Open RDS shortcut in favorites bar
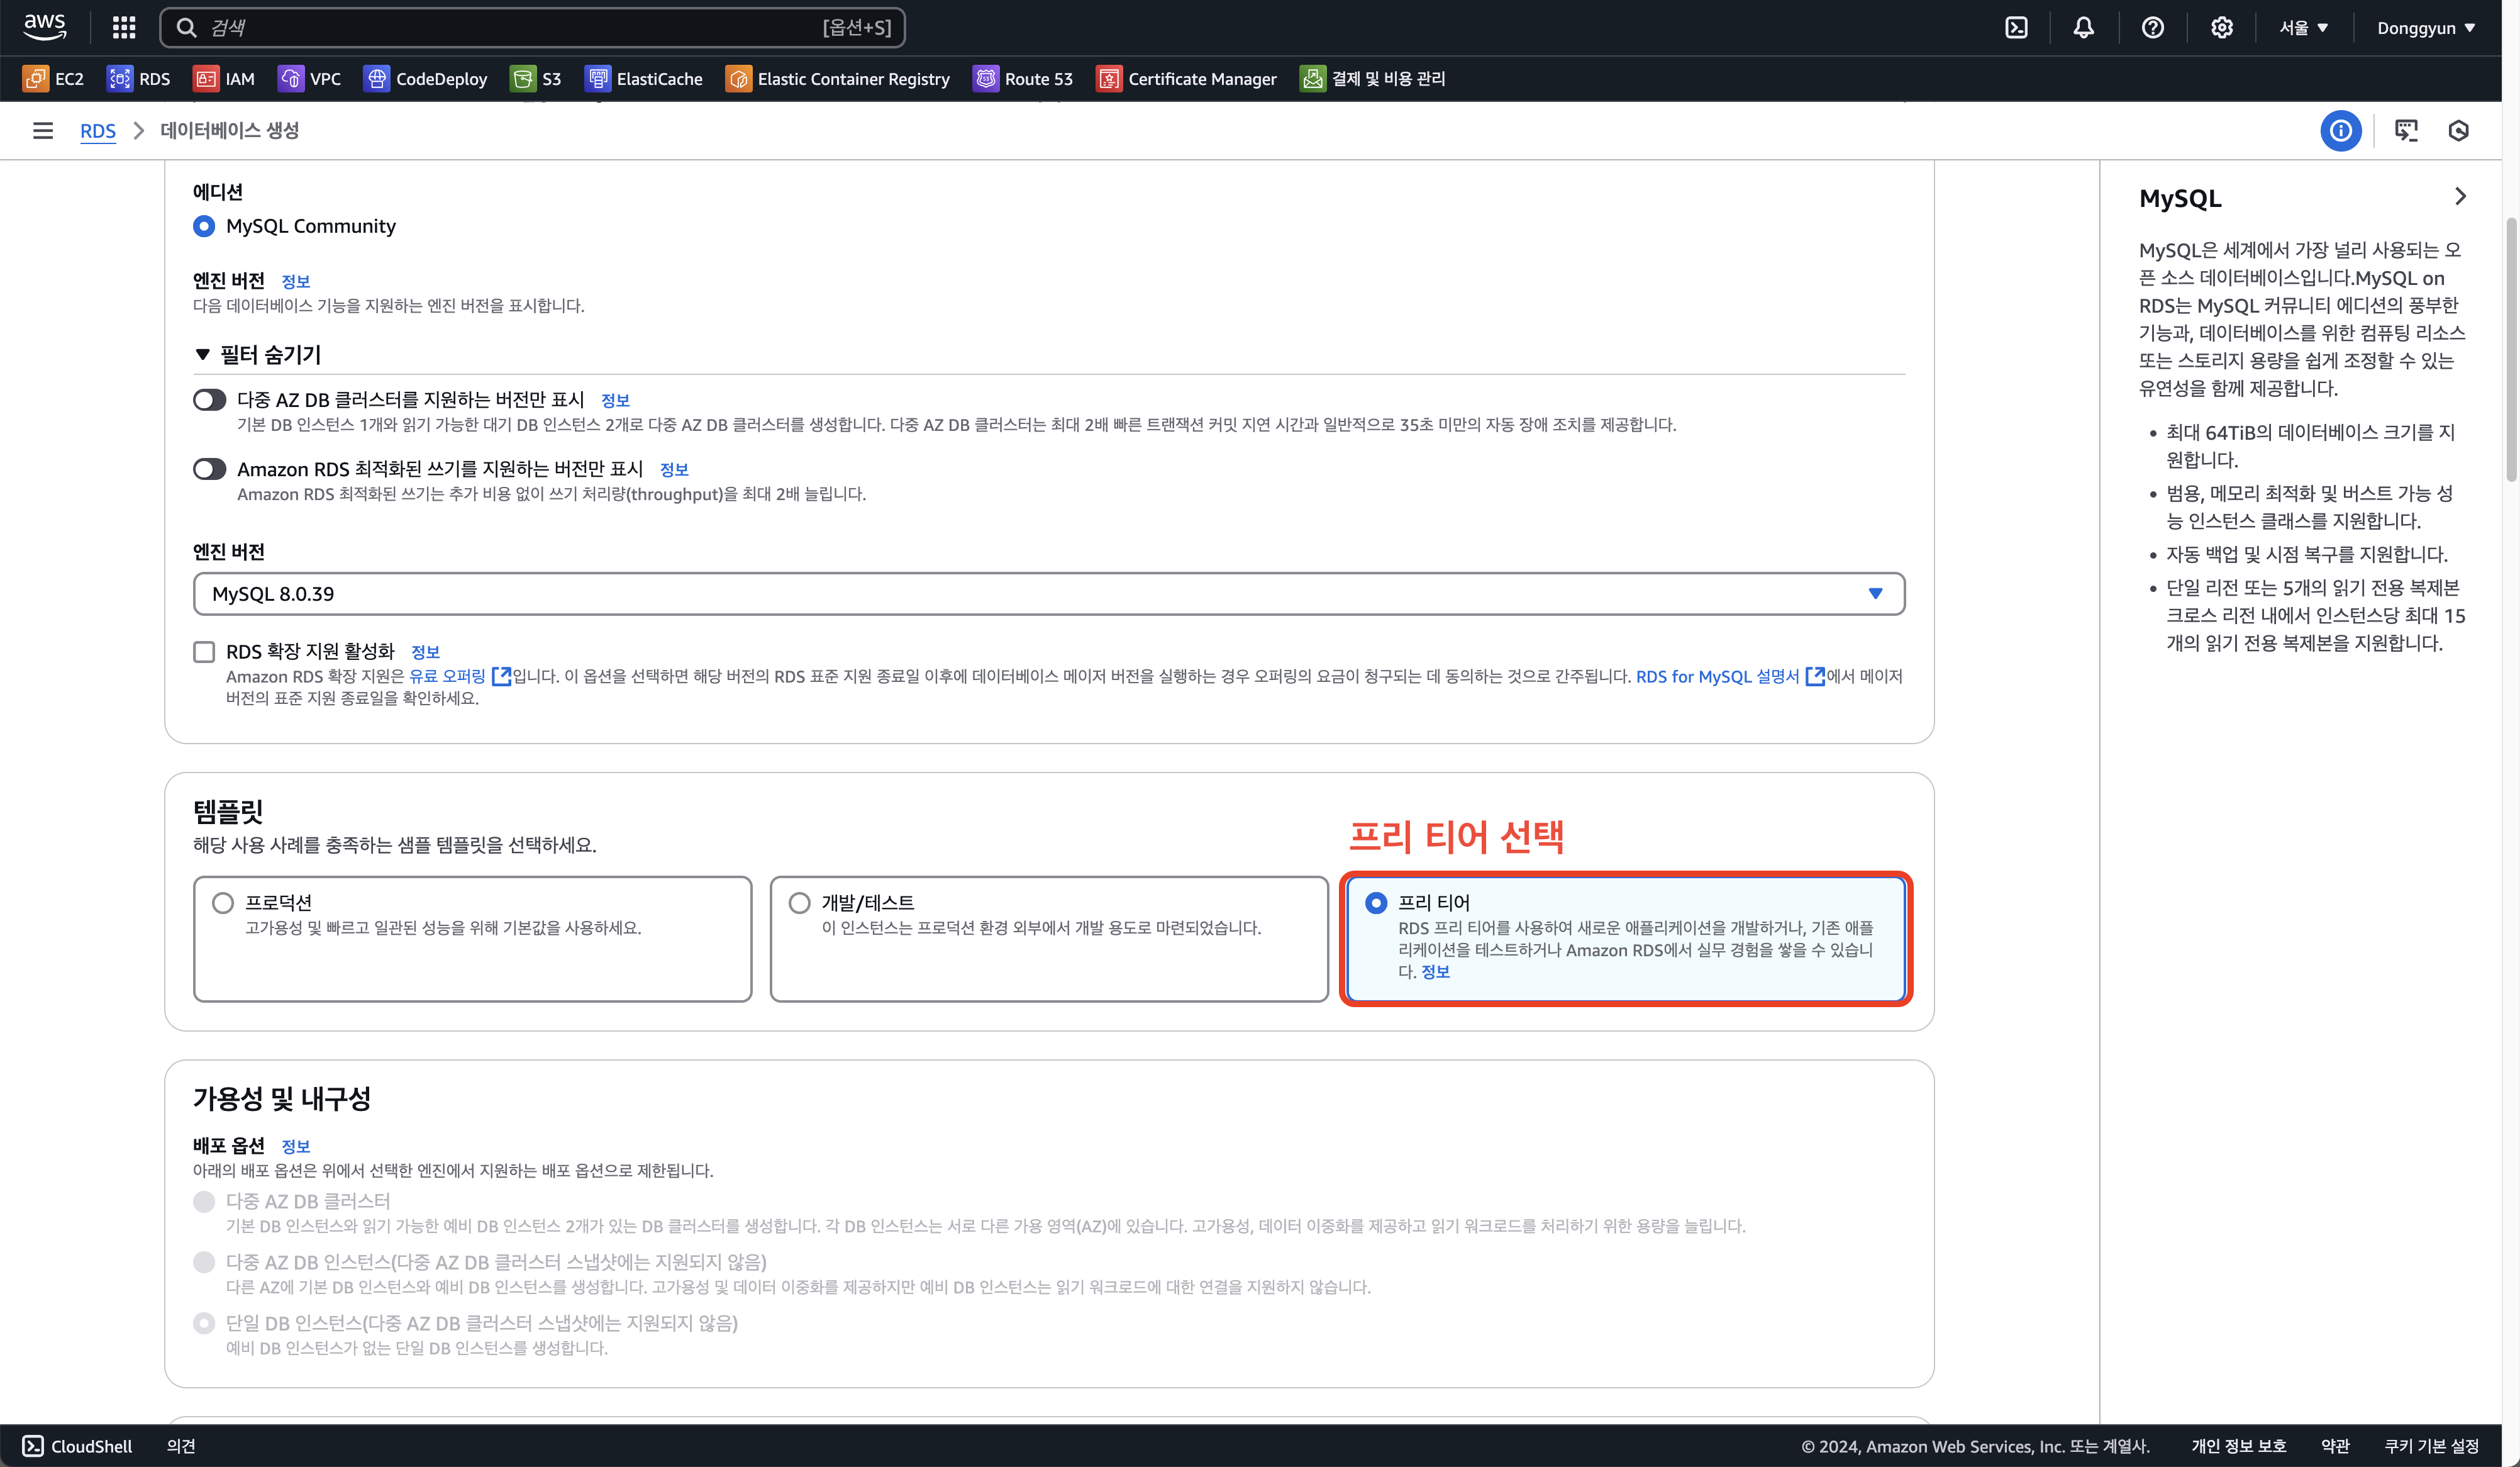 pos(139,78)
